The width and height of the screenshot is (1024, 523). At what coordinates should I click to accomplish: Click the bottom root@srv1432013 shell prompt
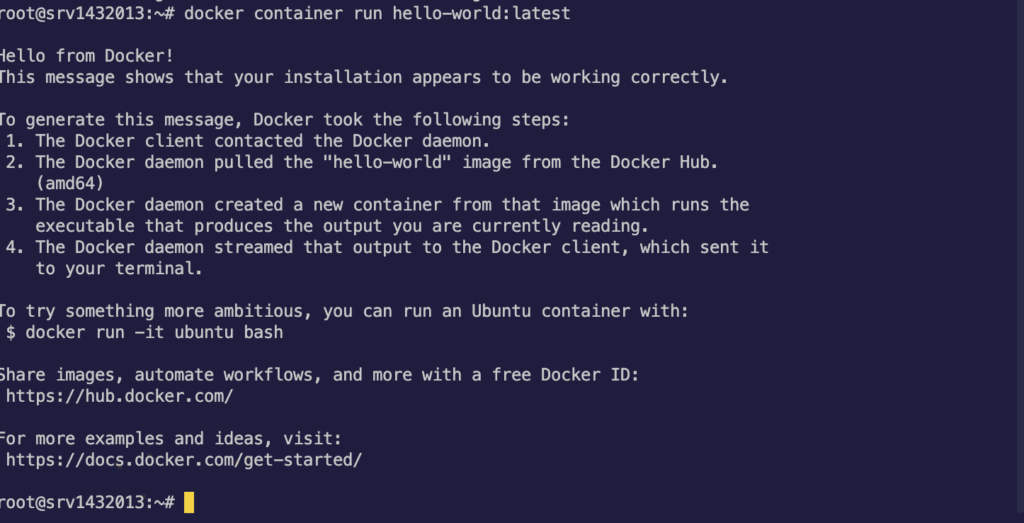click(87, 501)
